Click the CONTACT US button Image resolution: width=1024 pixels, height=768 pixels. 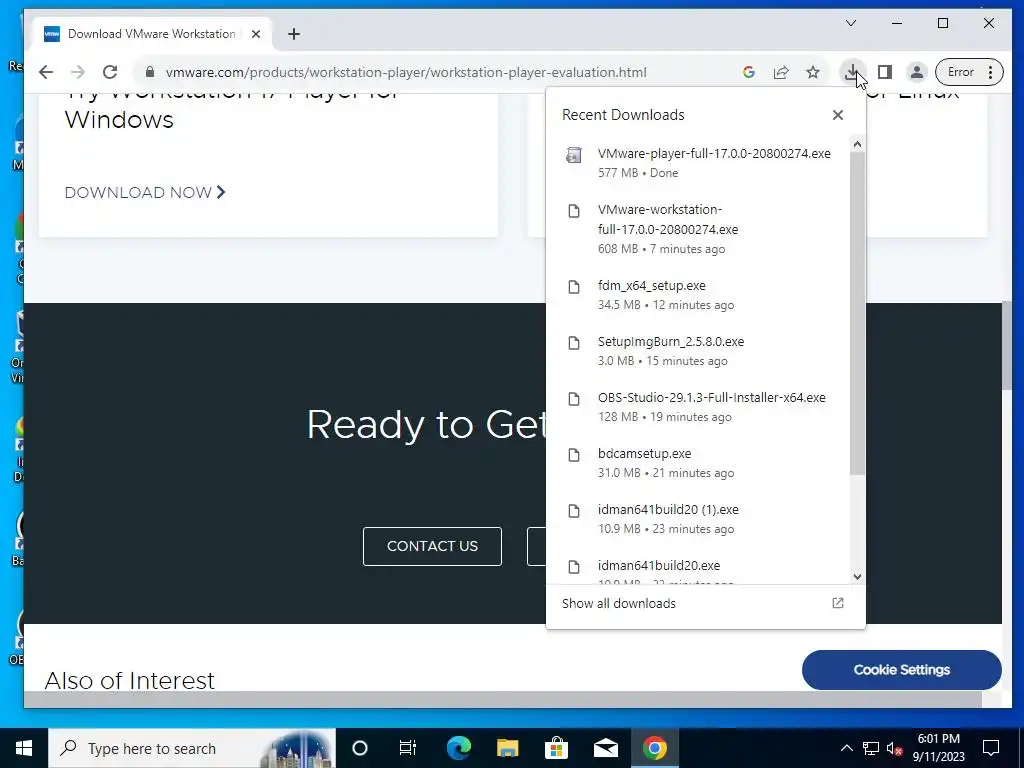coord(432,546)
